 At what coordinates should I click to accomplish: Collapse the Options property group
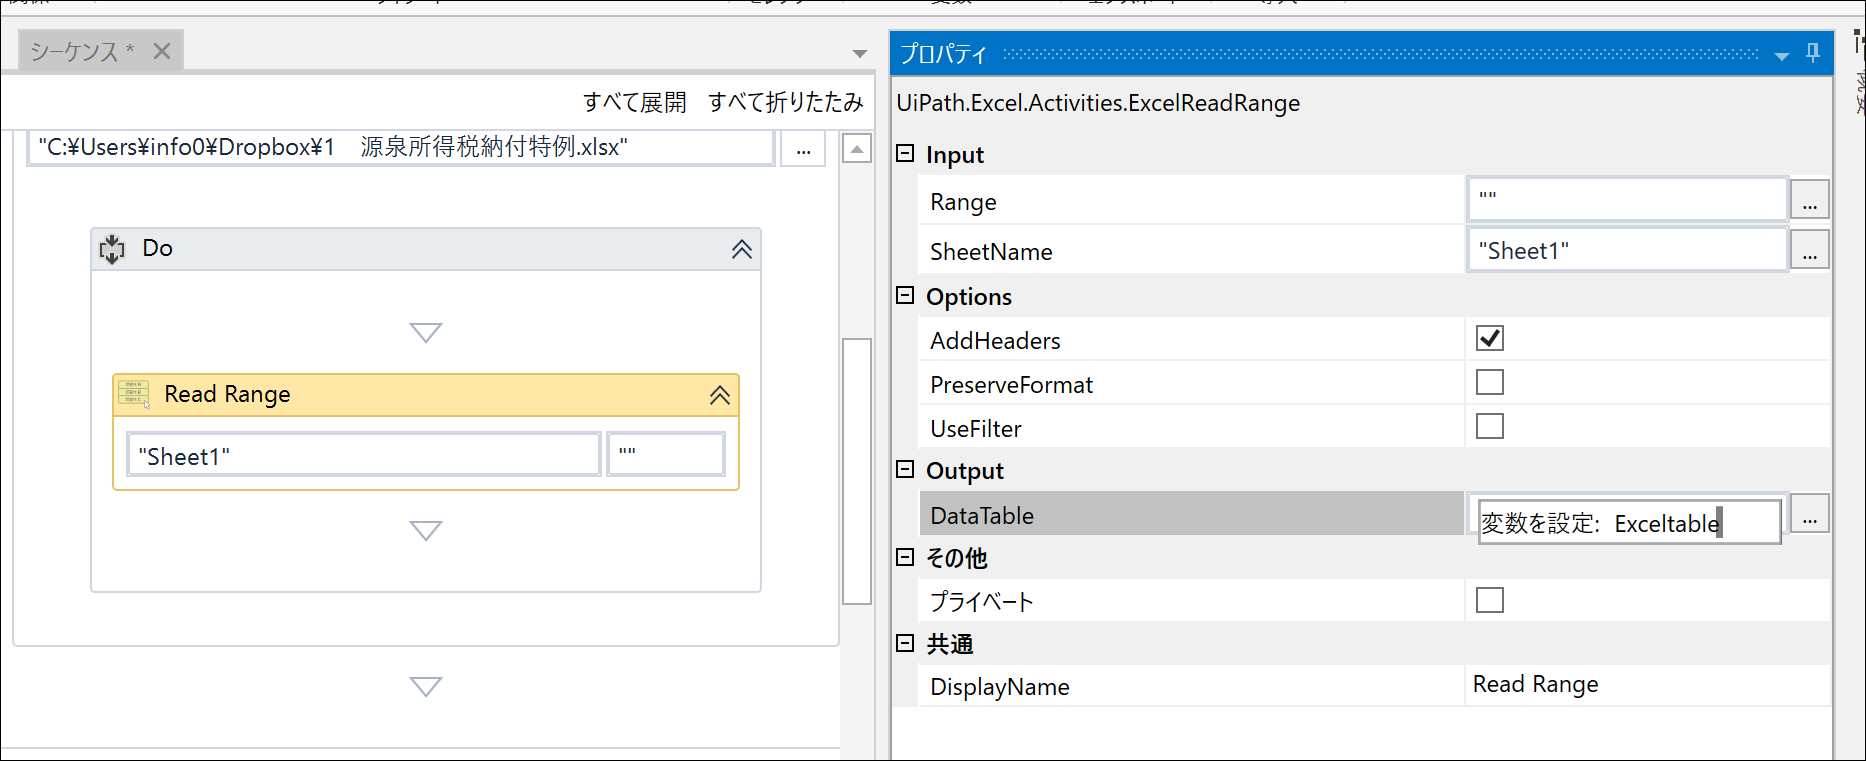point(905,296)
